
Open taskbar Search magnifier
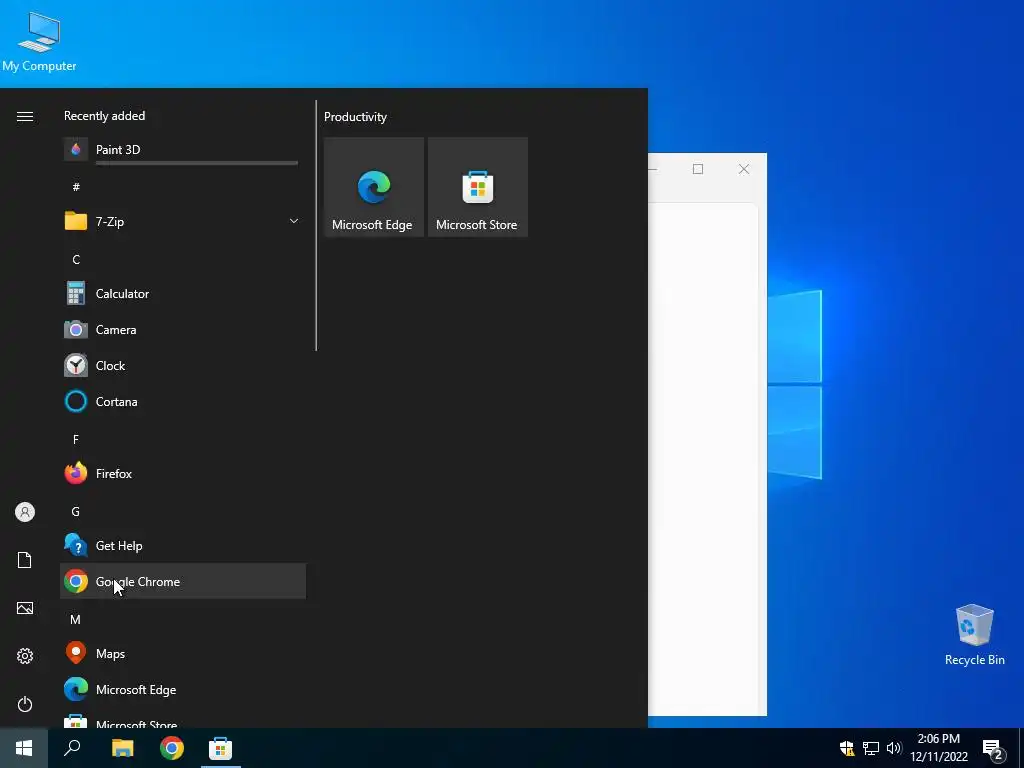tap(72, 748)
